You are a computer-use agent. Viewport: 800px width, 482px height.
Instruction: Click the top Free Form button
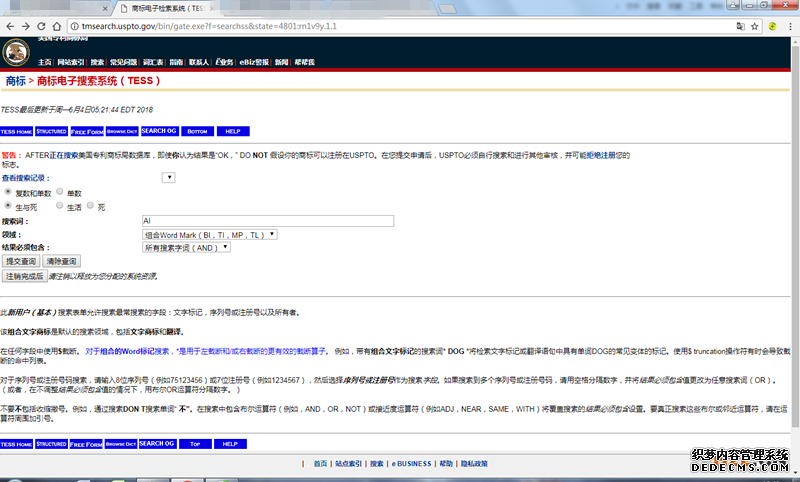(87, 132)
